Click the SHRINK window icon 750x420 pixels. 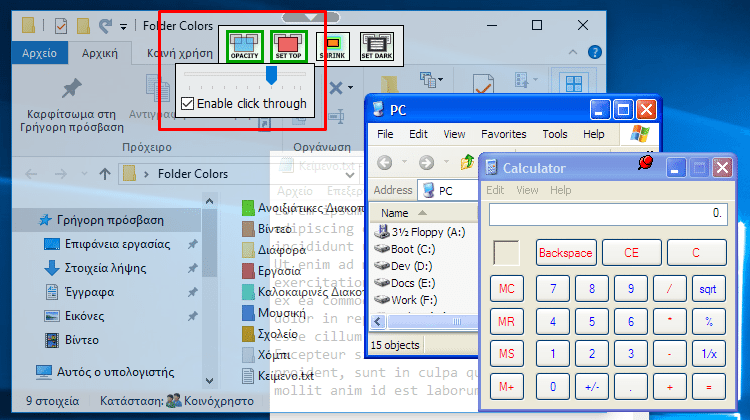pyautogui.click(x=333, y=46)
